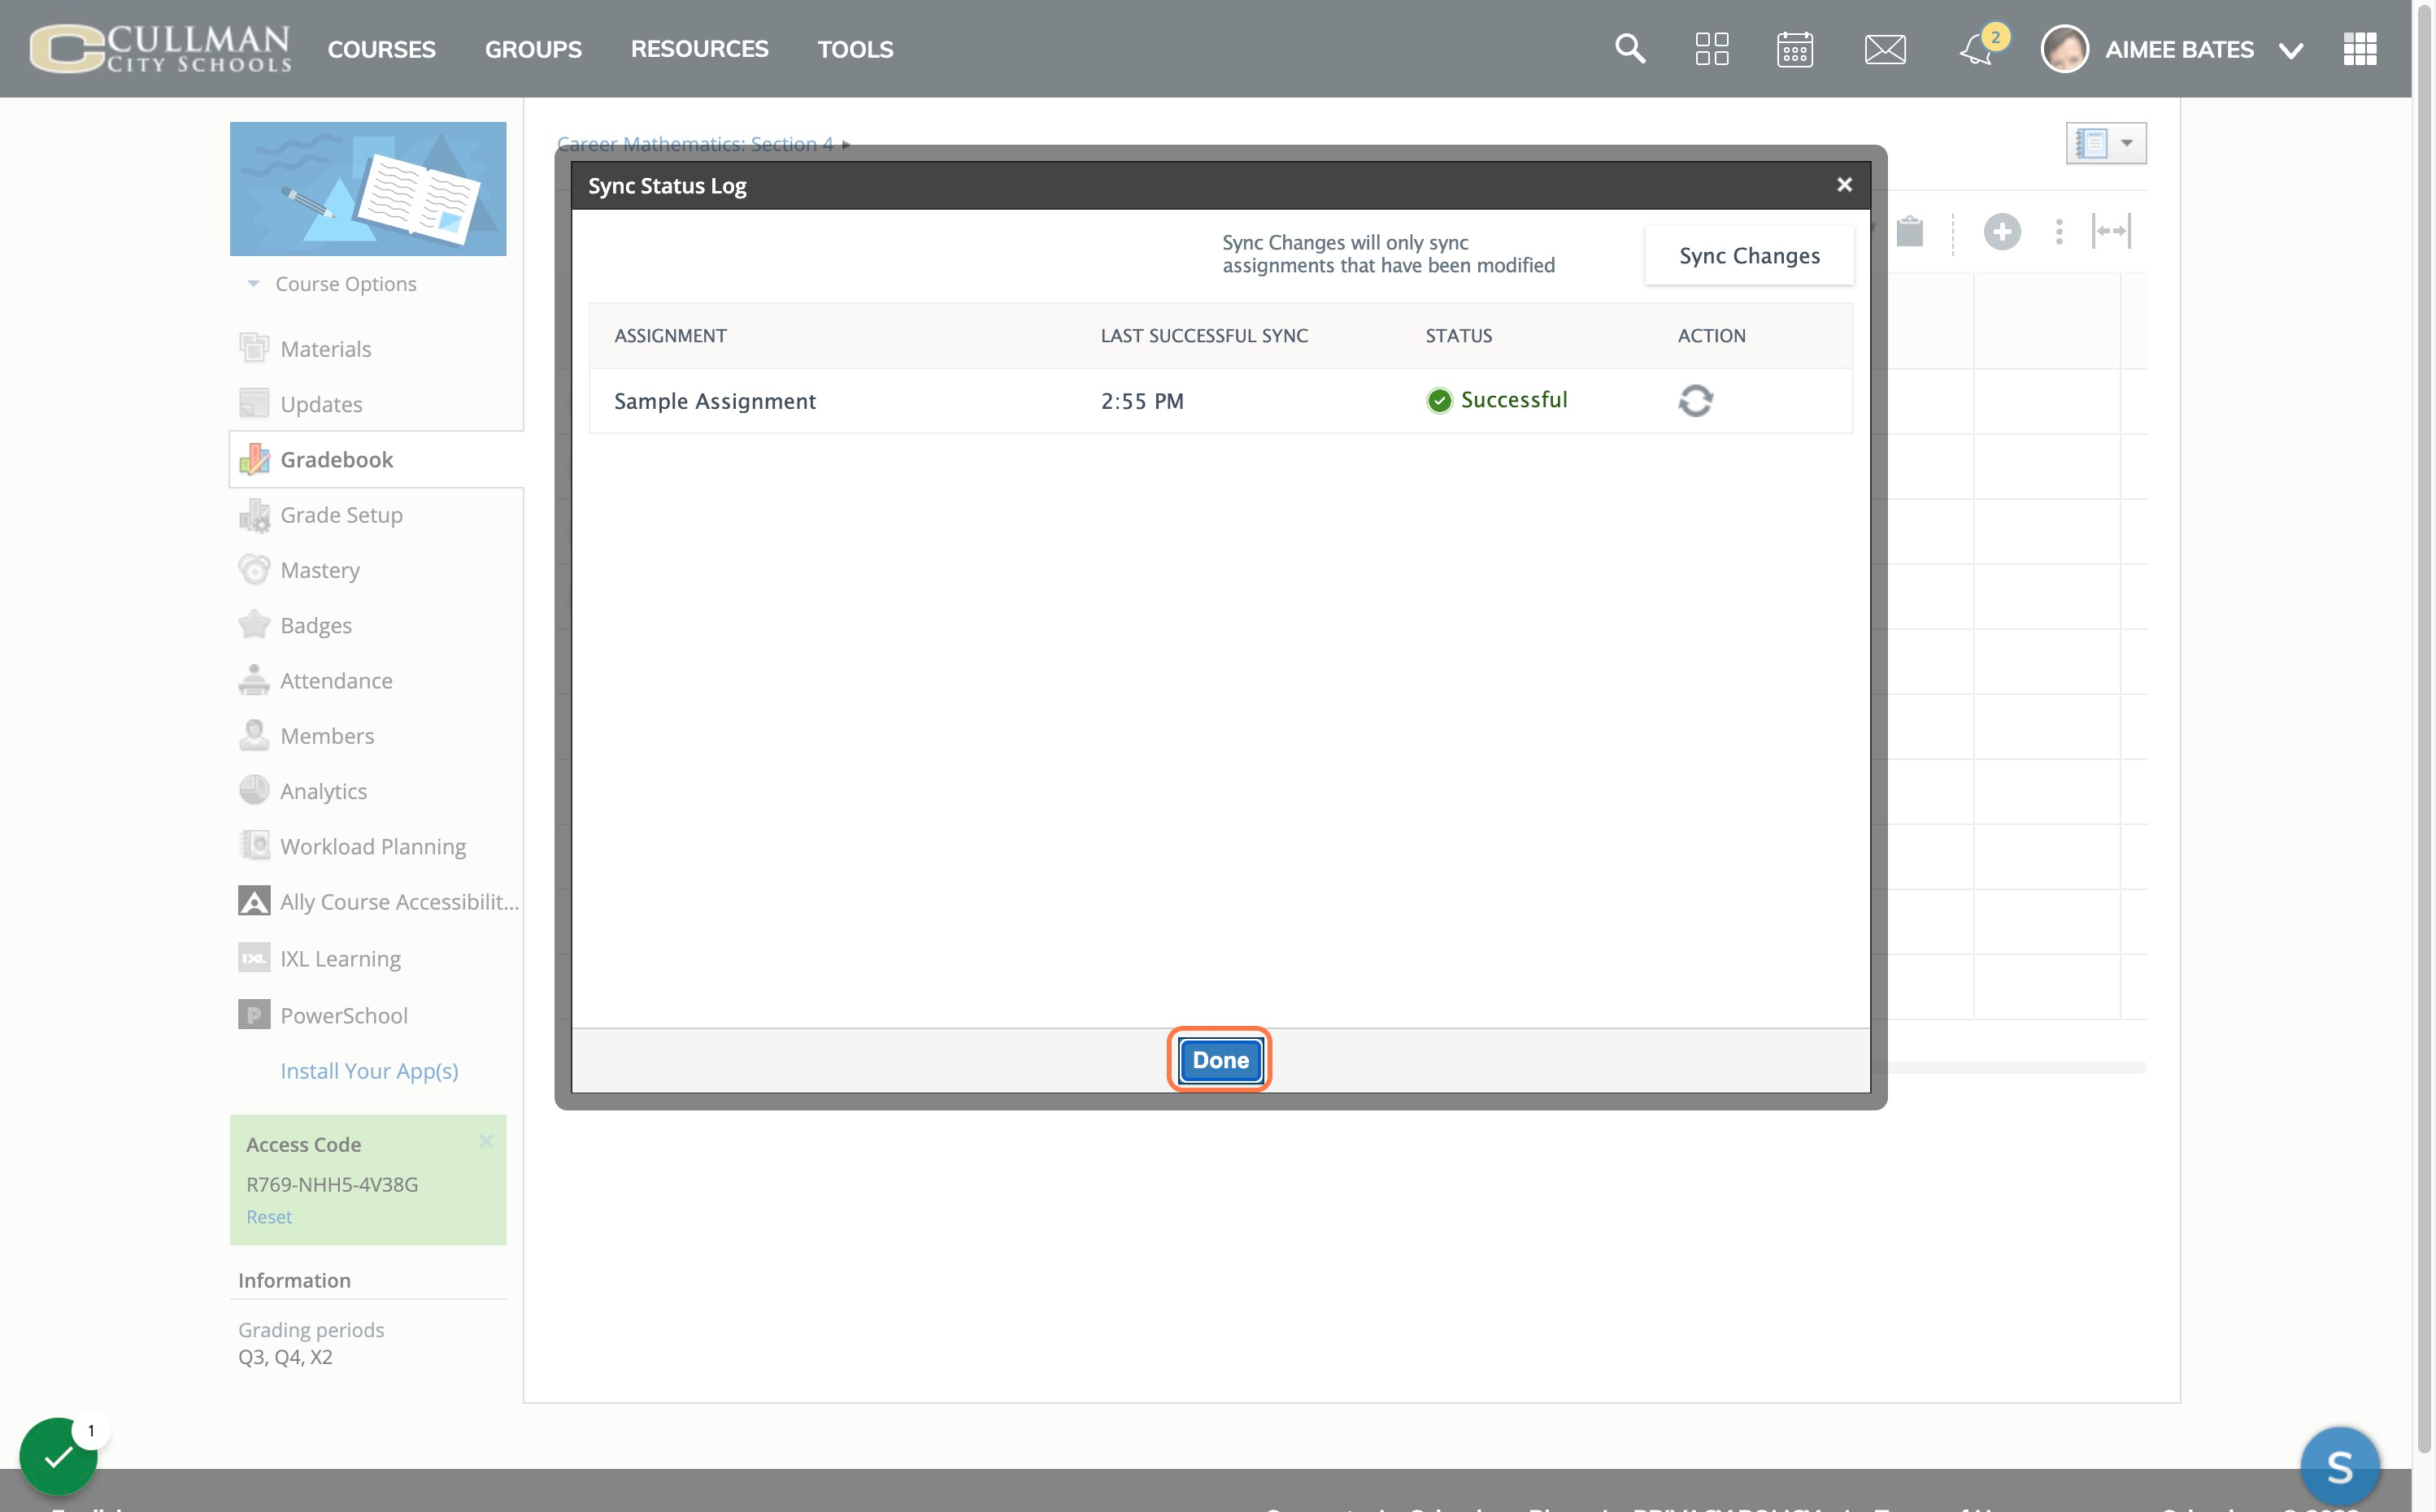Open Career Mathematics: Section 4 breadcrumb

[695, 144]
